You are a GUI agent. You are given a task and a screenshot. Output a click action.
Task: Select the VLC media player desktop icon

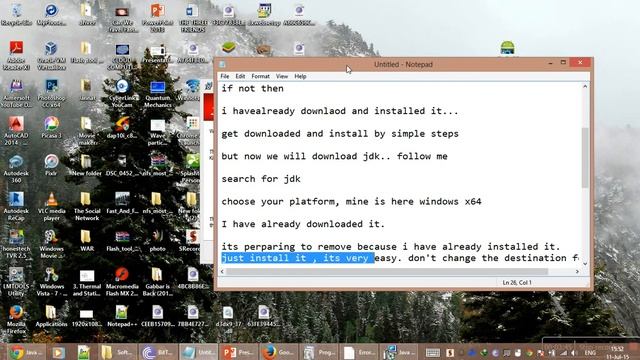pos(51,207)
